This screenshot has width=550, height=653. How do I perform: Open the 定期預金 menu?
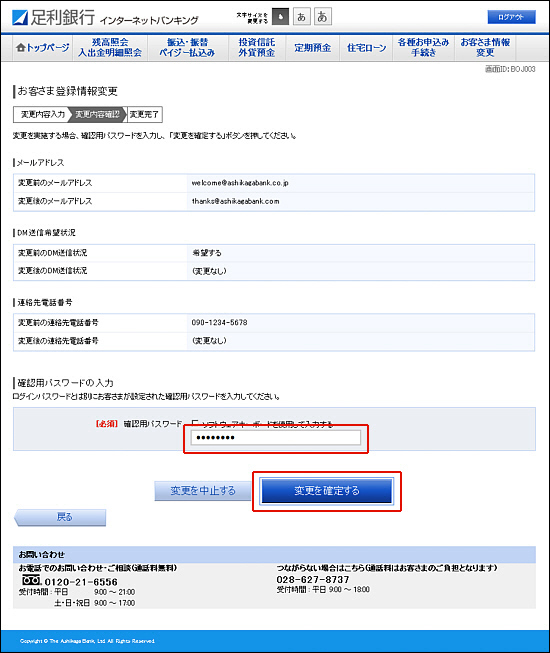tap(313, 48)
